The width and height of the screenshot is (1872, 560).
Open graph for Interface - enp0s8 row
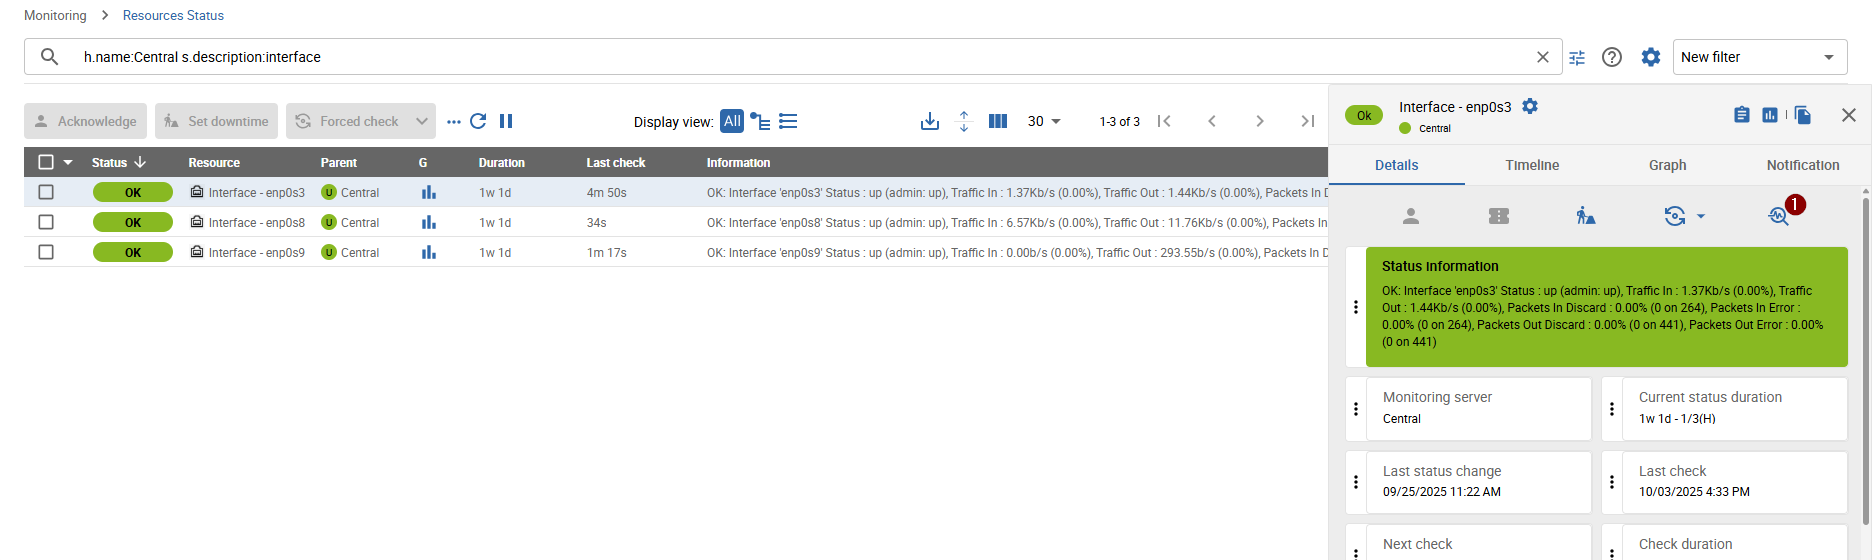pyautogui.click(x=429, y=222)
